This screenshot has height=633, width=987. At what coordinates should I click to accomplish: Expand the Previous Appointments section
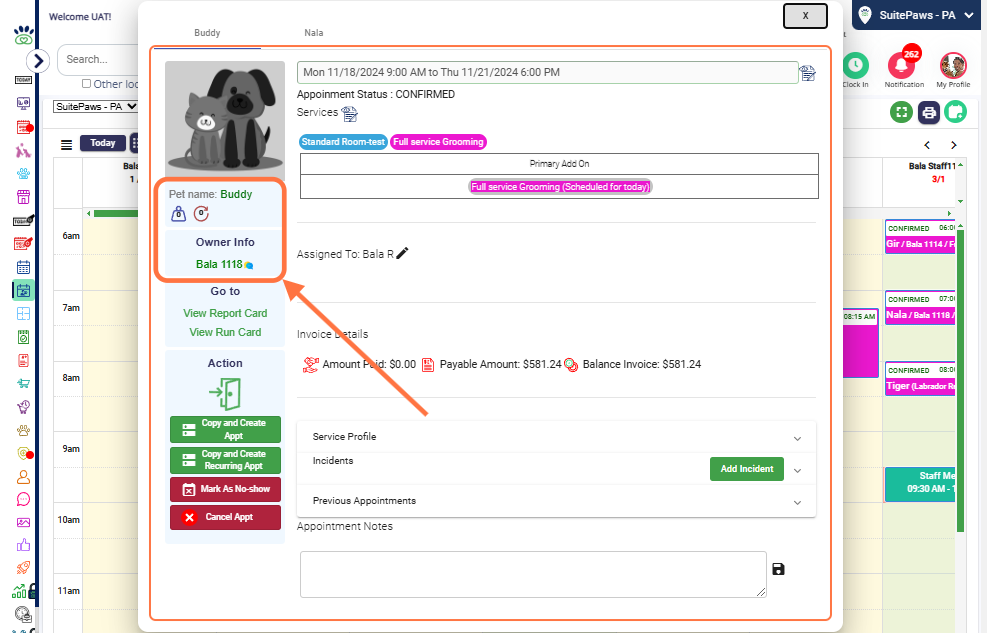click(797, 503)
